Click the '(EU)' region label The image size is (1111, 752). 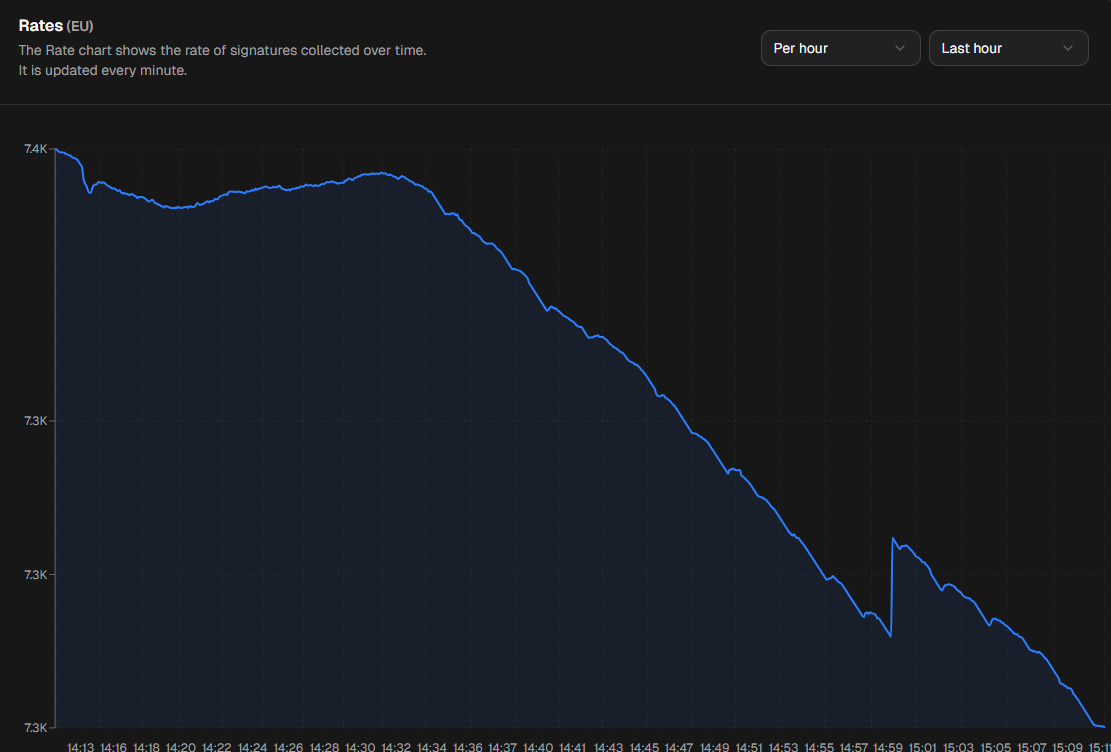tap(80, 27)
